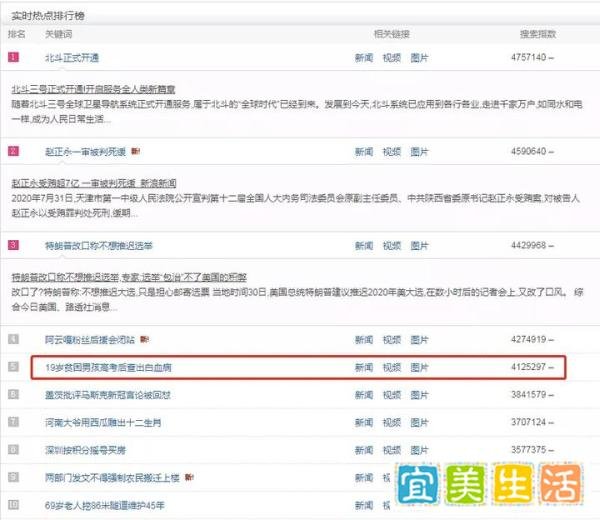Click rank 3 badge
The image size is (600, 520).
tap(13, 245)
